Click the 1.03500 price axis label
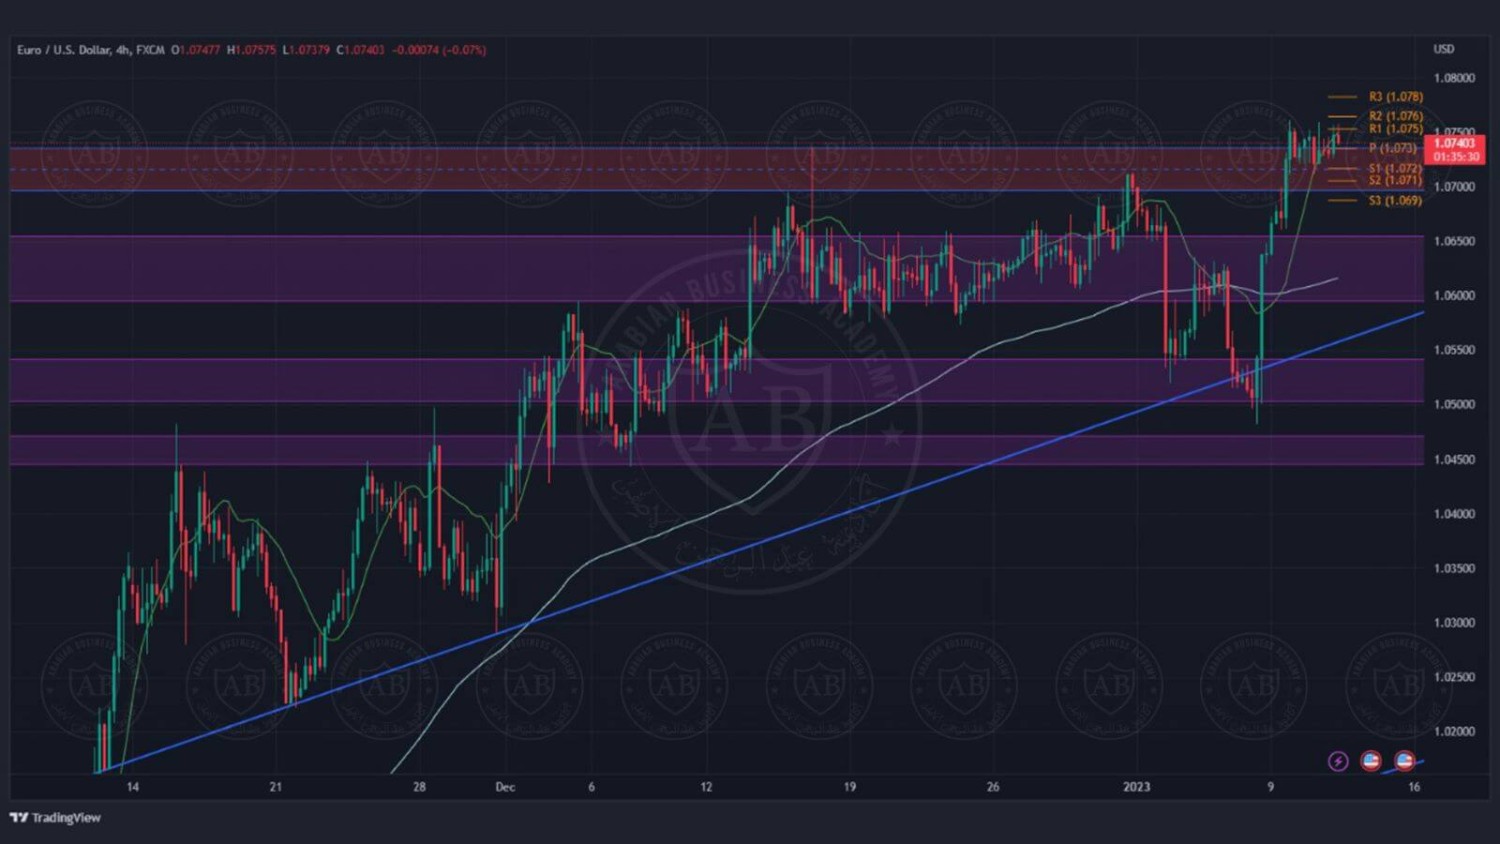 1454,568
